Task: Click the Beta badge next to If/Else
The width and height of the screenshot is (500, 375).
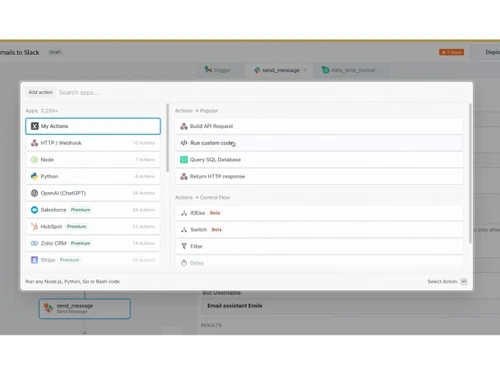Action: tap(215, 213)
